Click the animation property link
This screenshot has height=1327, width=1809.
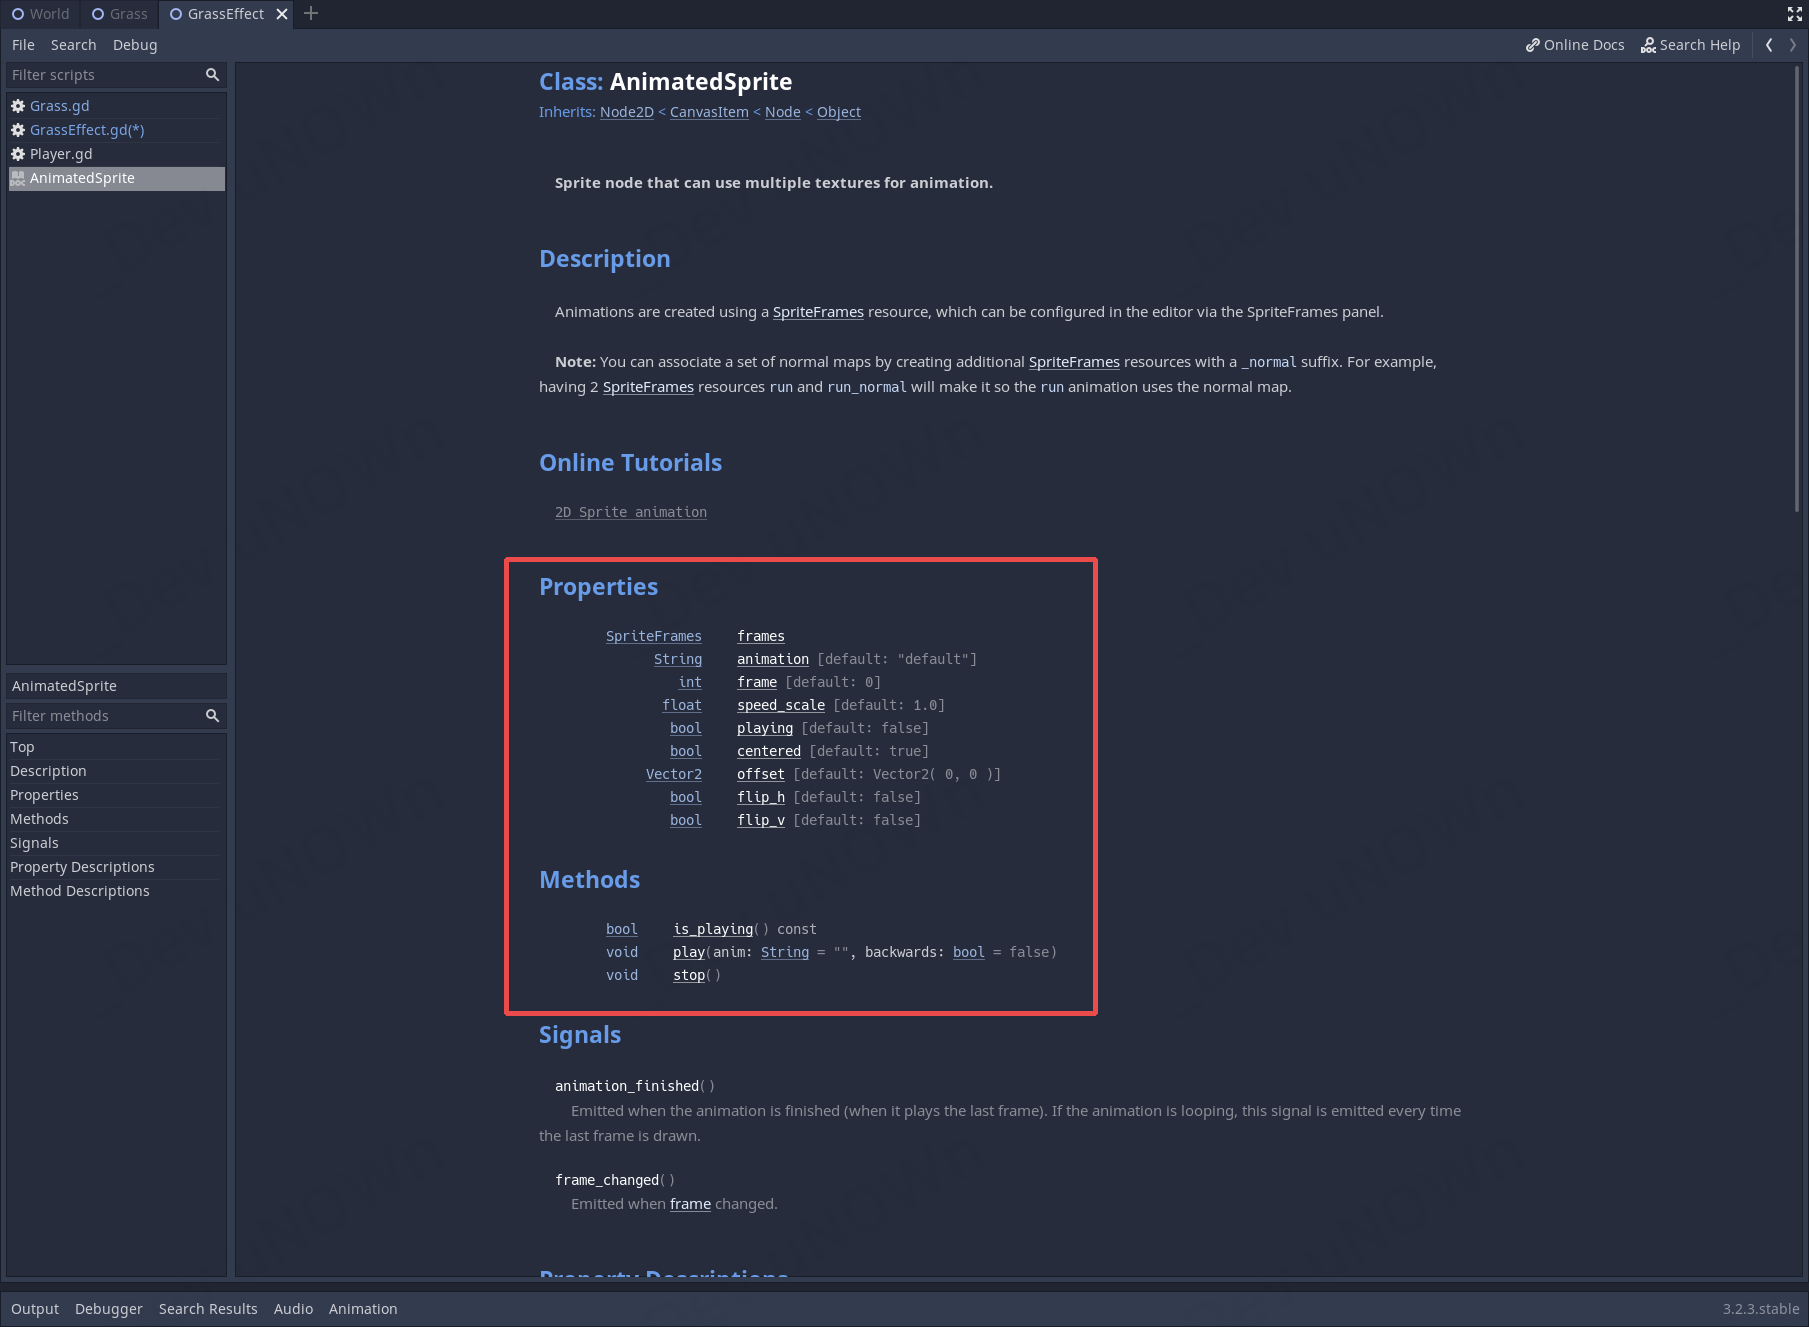(x=773, y=659)
